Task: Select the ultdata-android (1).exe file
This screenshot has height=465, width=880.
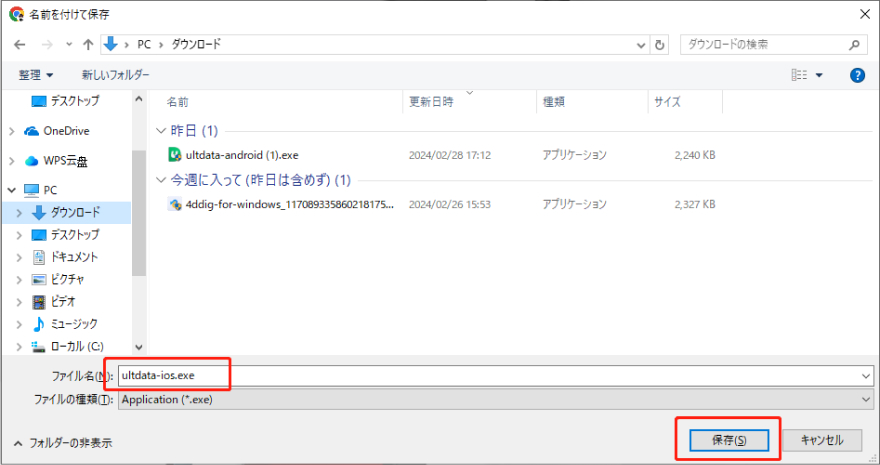Action: click(242, 155)
